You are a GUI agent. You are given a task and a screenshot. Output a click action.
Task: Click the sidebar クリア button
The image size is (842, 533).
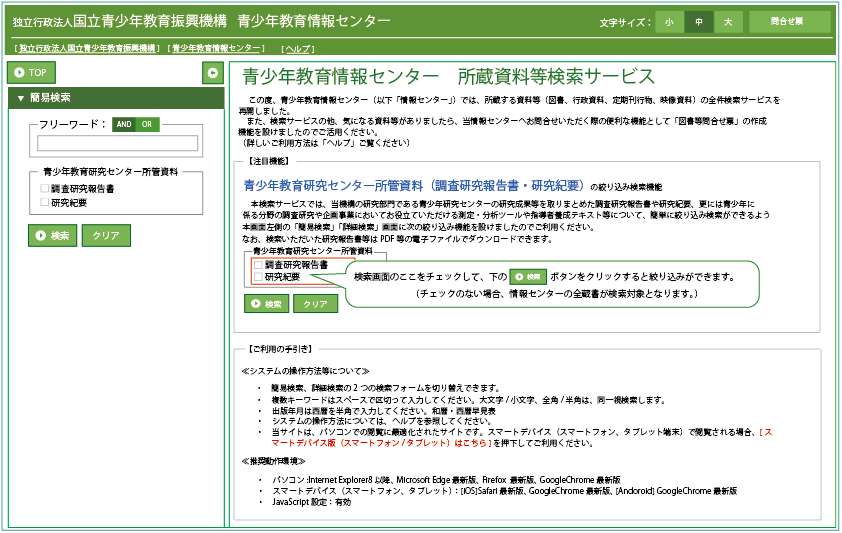point(106,236)
